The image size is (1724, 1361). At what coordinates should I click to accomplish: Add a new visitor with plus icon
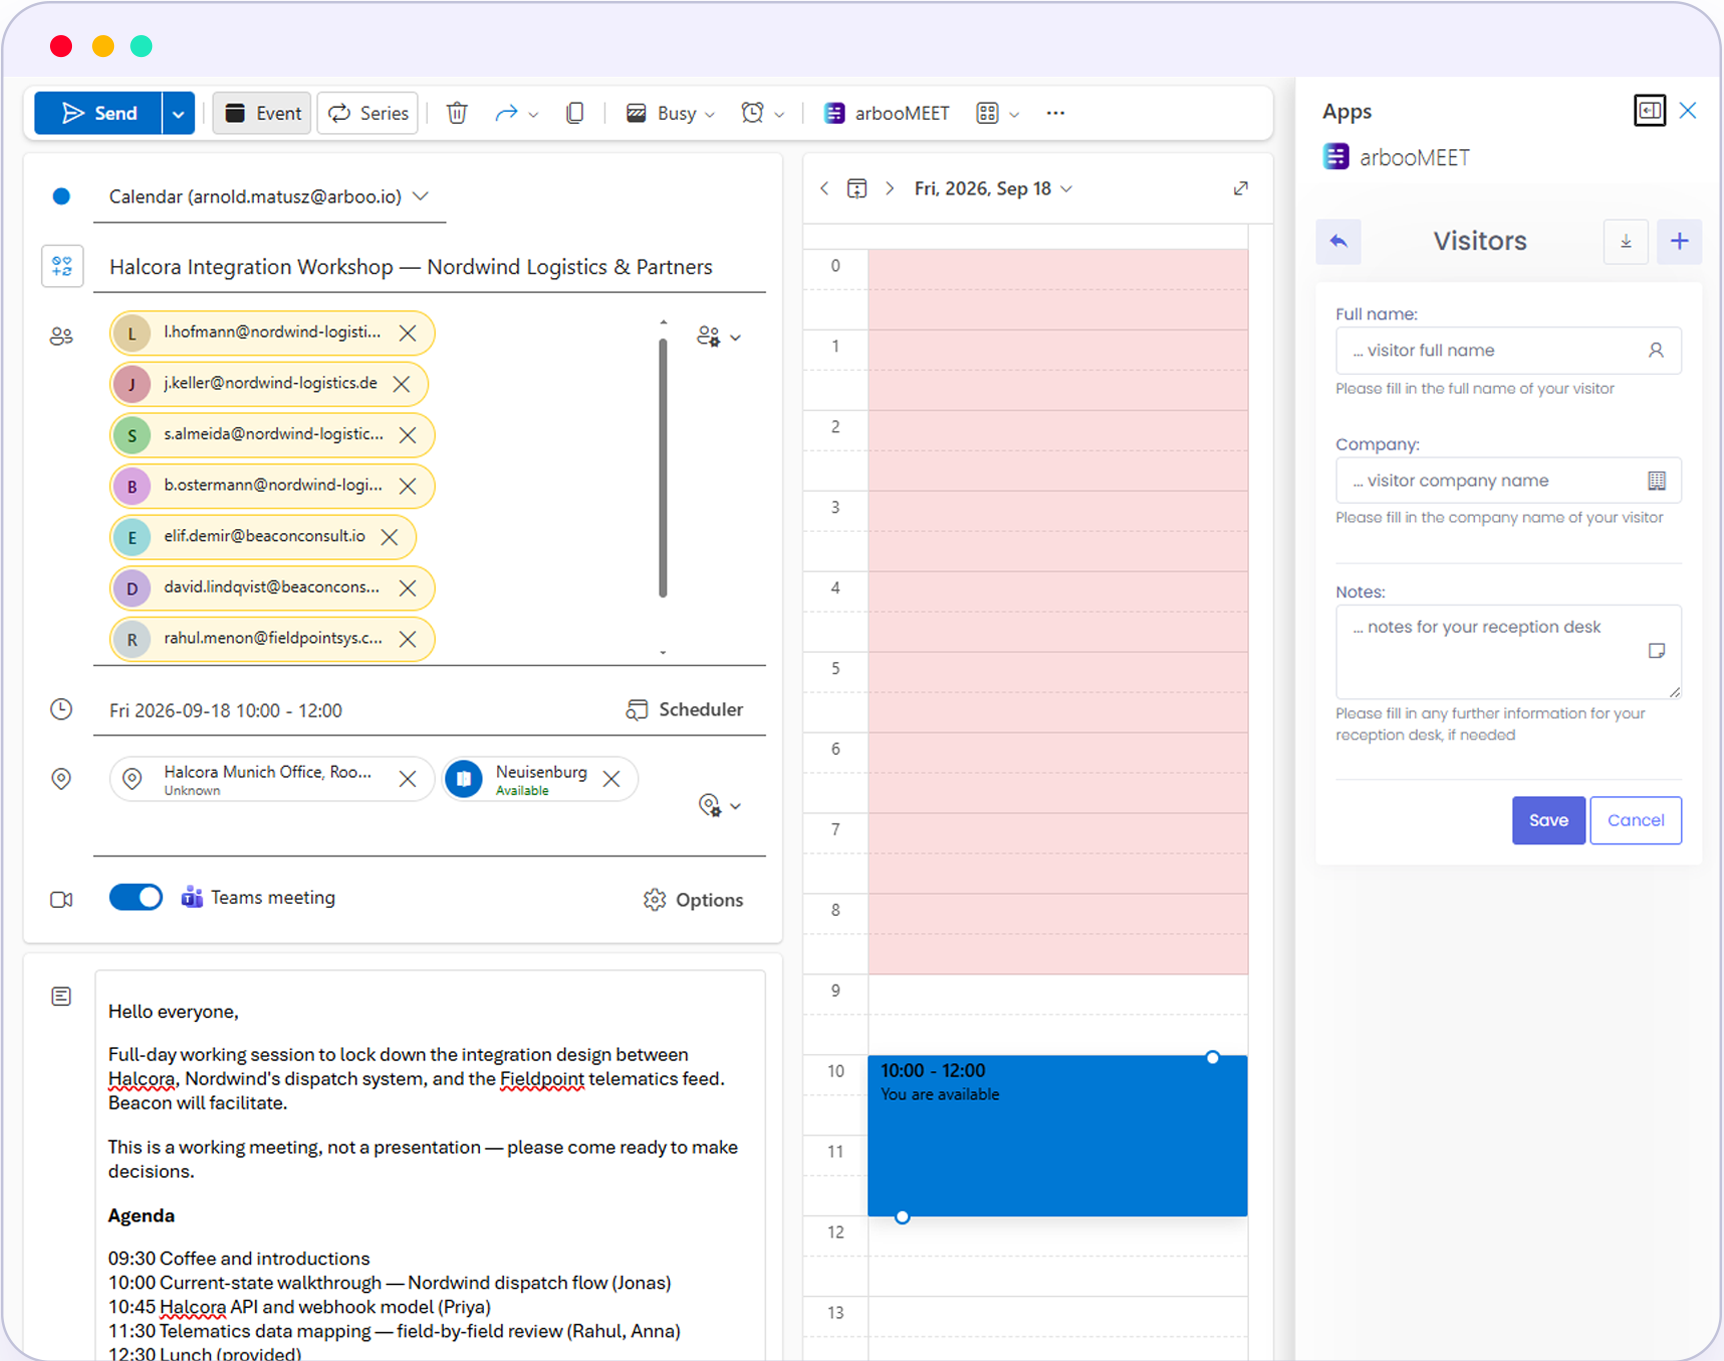[x=1680, y=241]
